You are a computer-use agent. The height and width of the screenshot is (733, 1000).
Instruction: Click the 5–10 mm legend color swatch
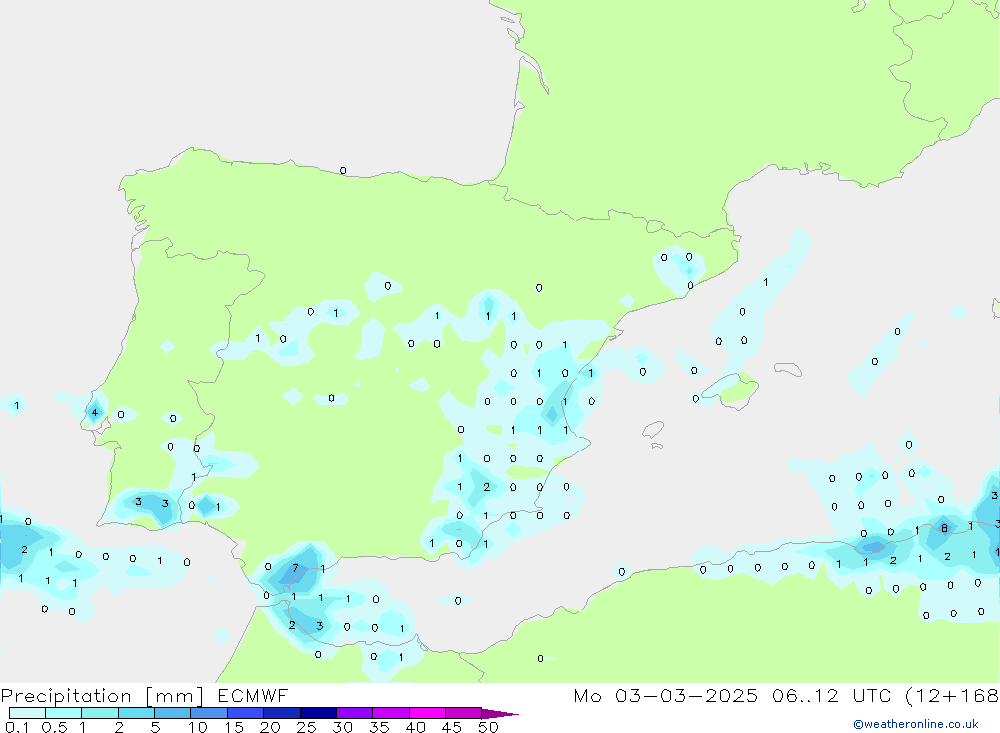click(x=172, y=713)
